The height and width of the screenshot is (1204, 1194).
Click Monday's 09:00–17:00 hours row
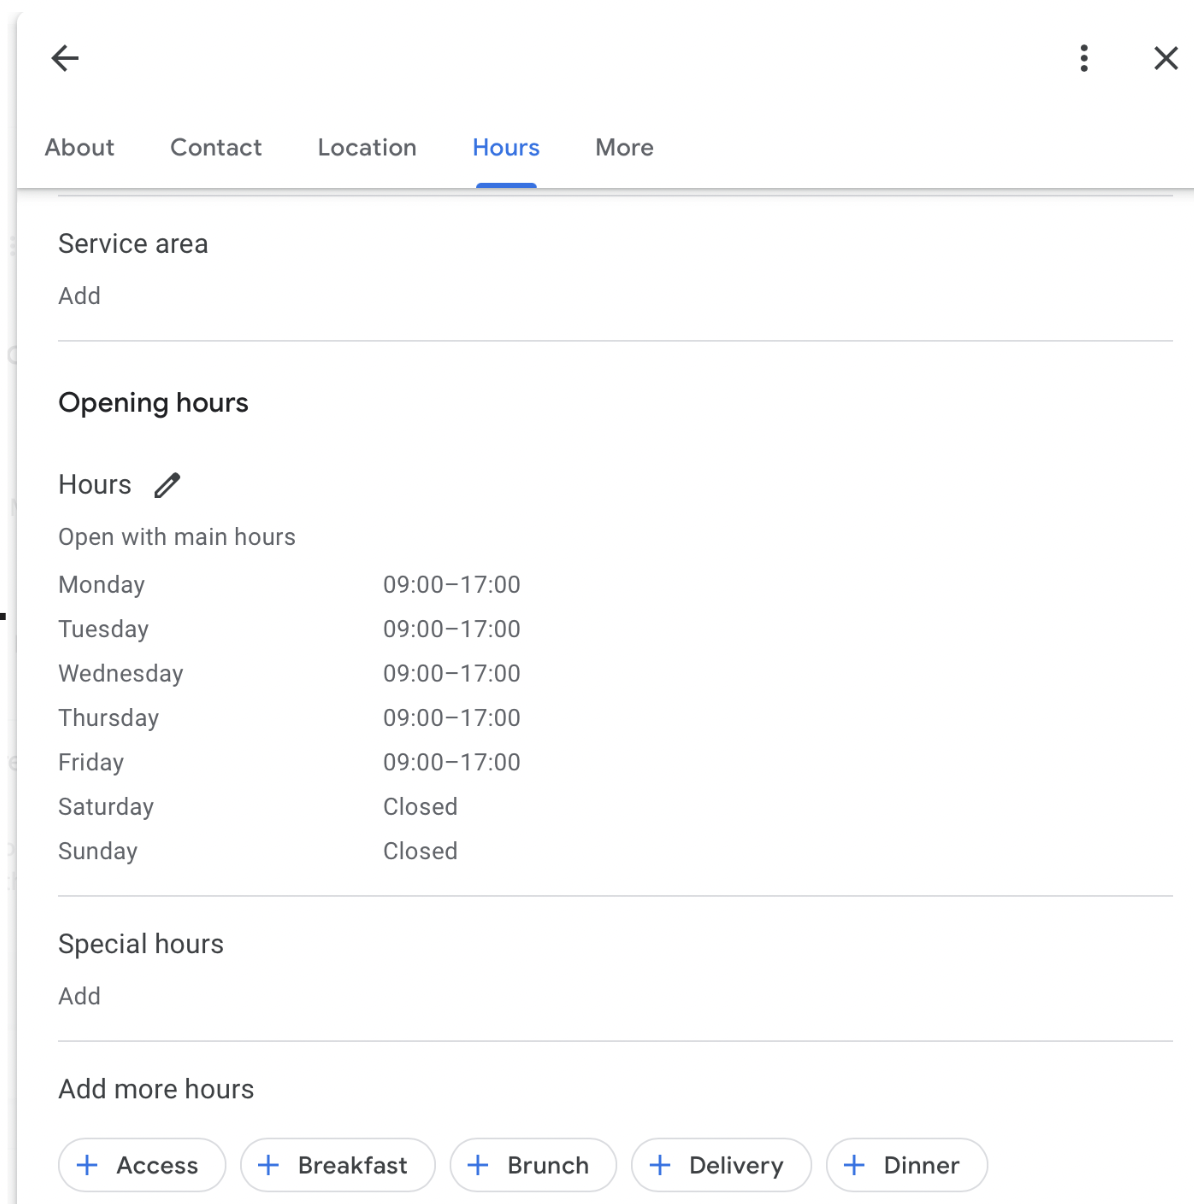click(451, 585)
